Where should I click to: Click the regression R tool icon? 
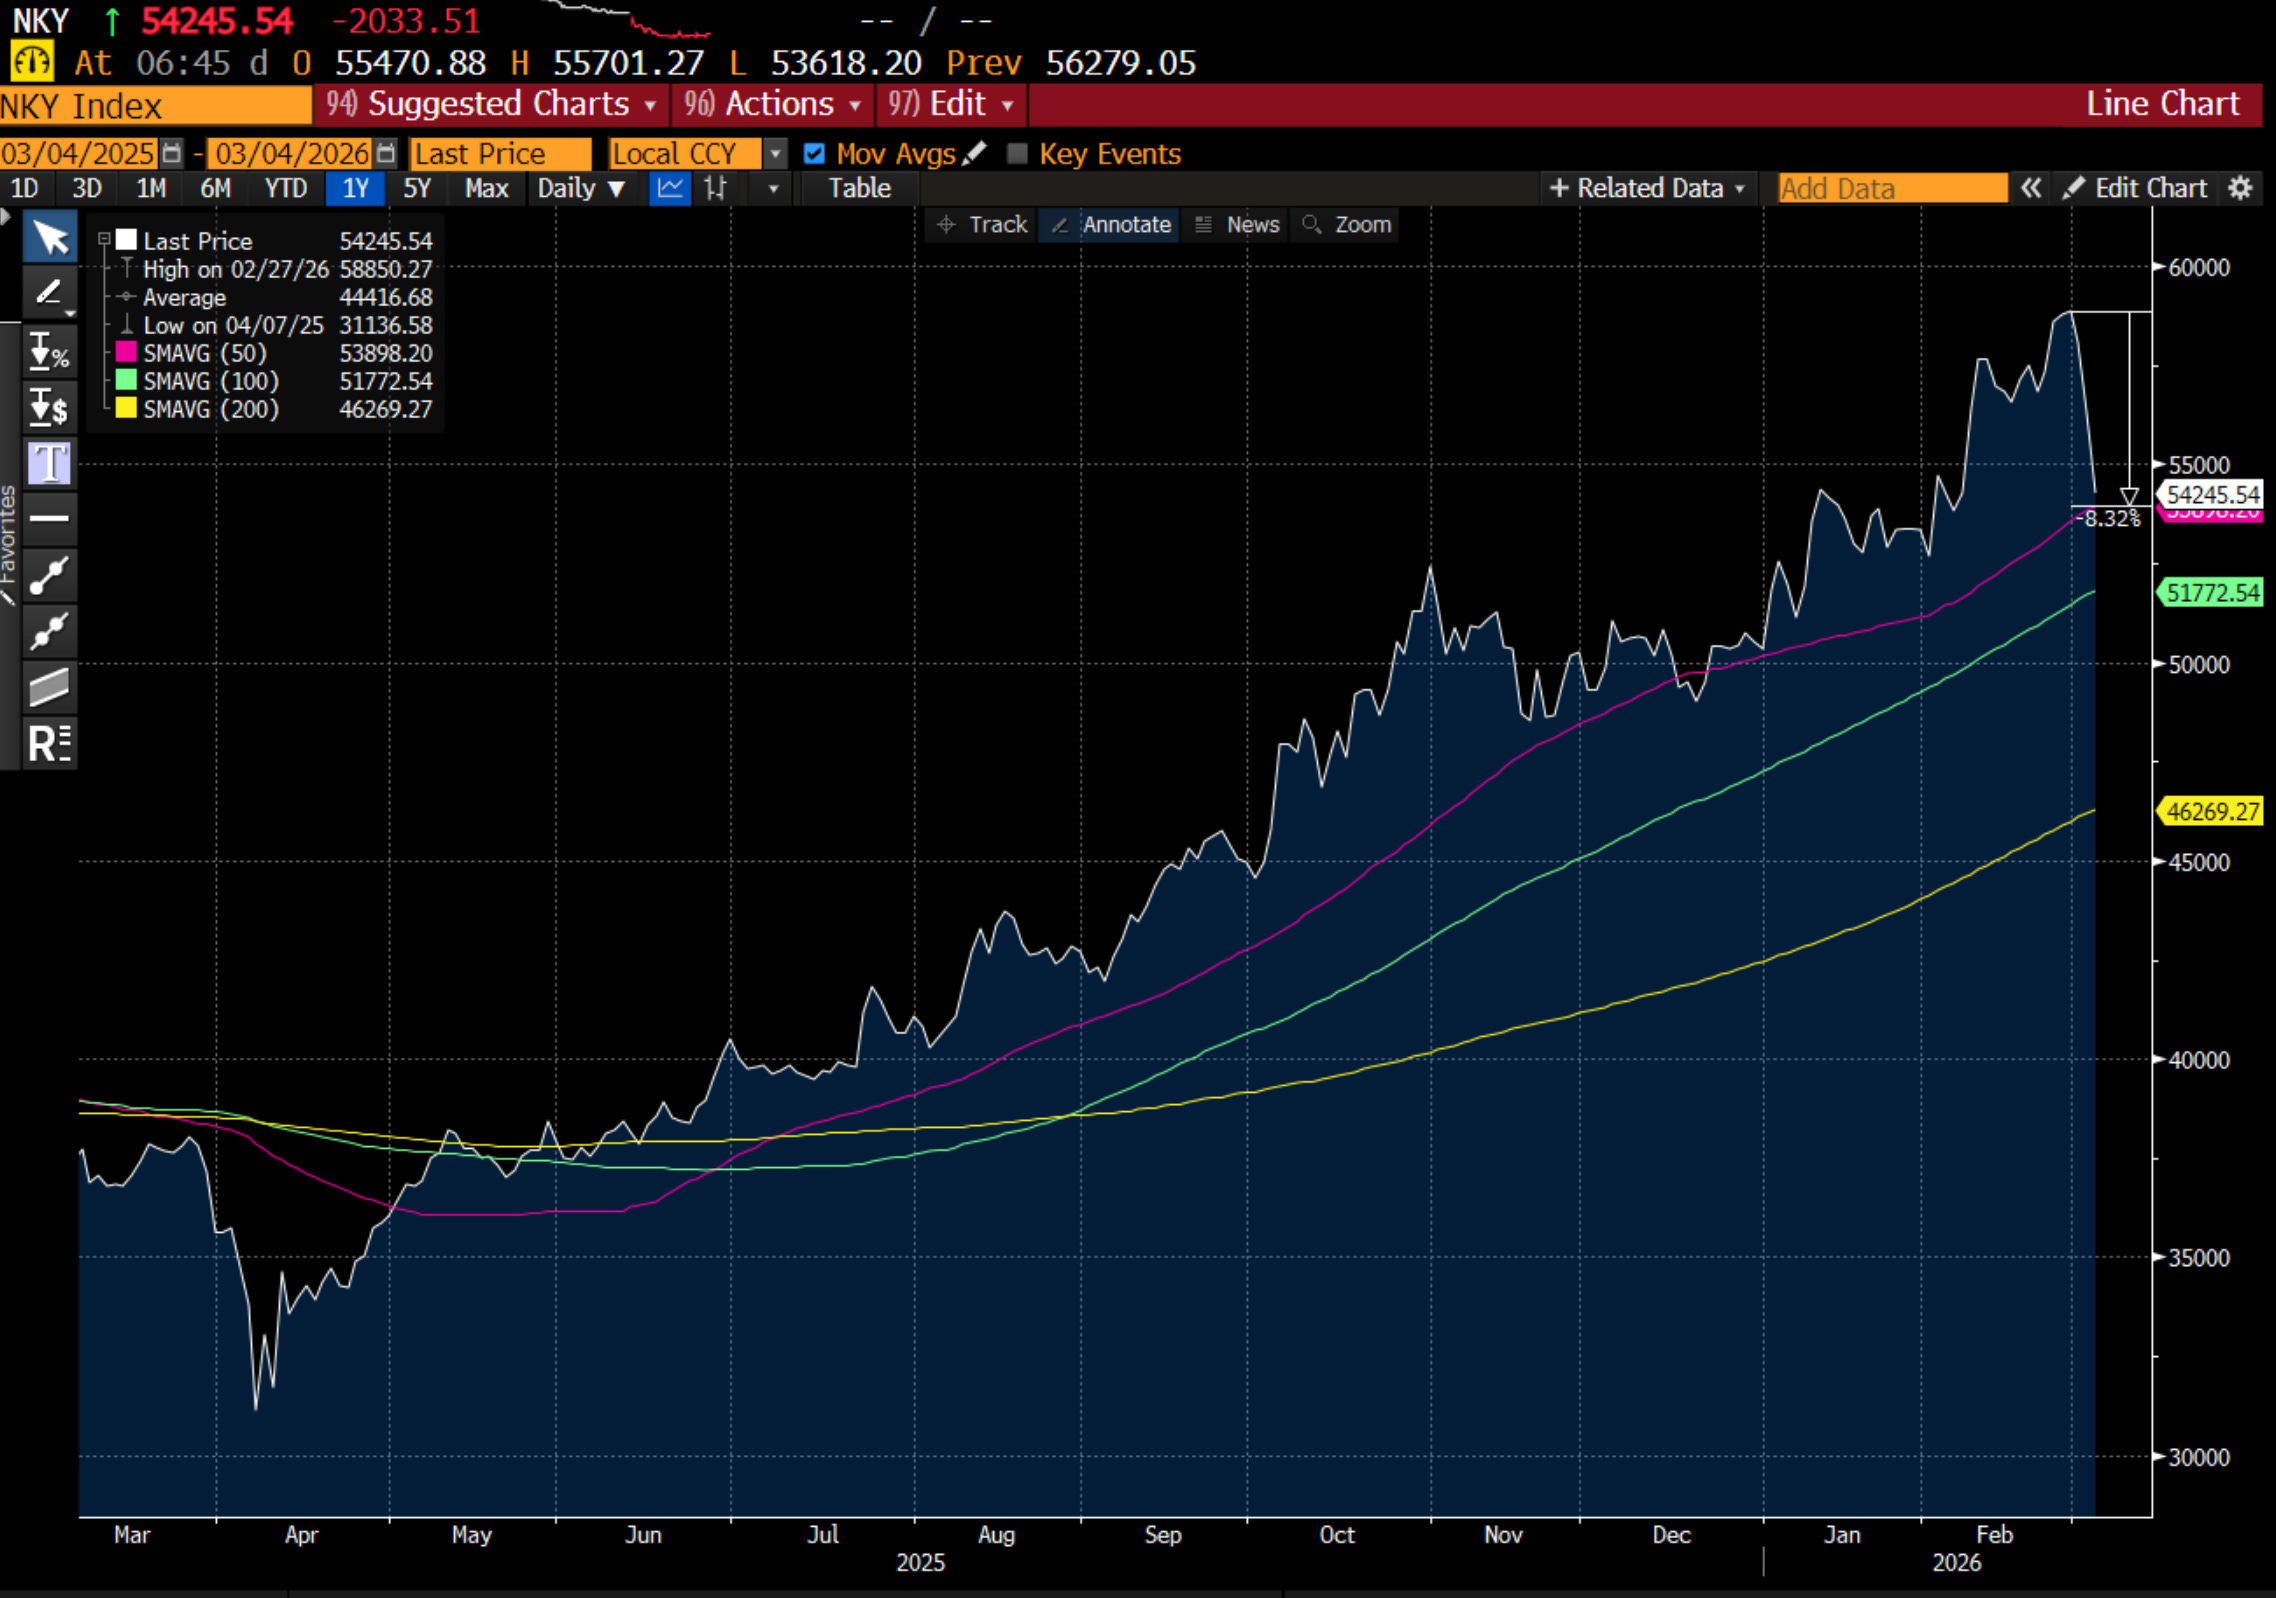pos(49,743)
